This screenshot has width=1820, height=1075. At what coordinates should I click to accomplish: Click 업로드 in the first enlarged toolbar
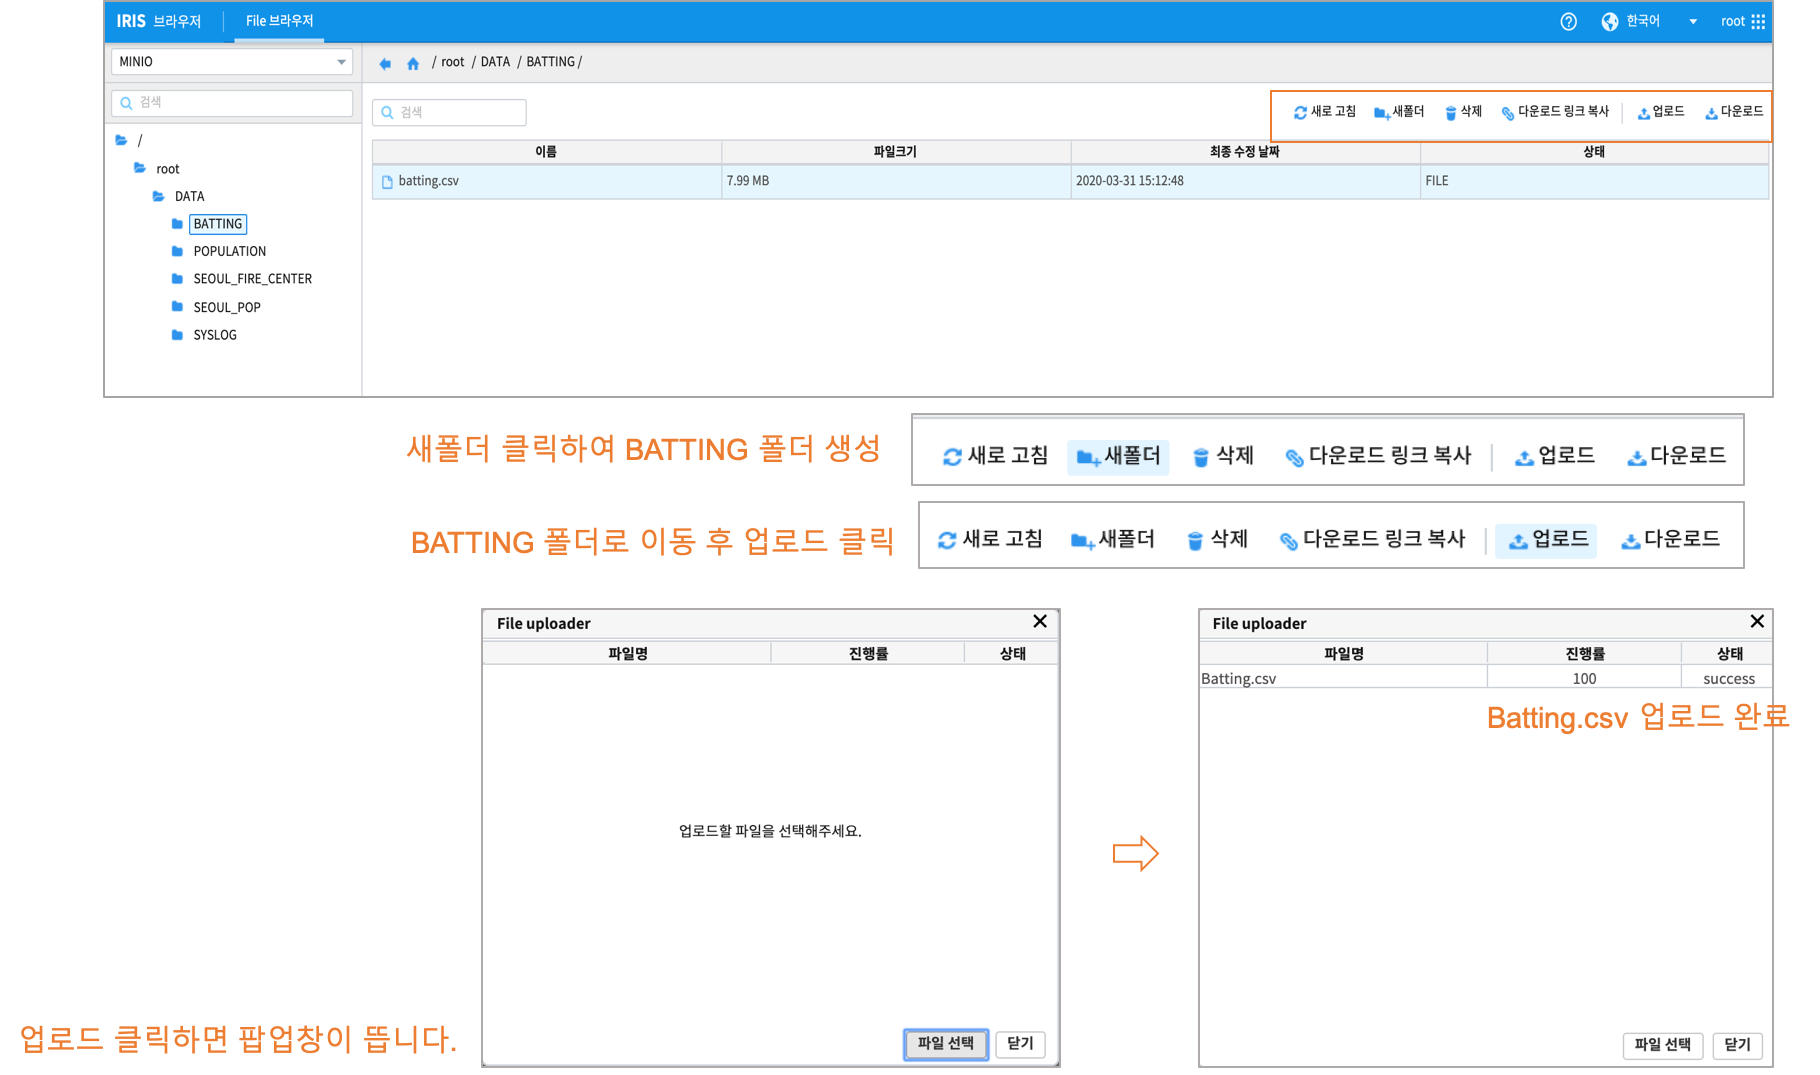coord(1555,456)
